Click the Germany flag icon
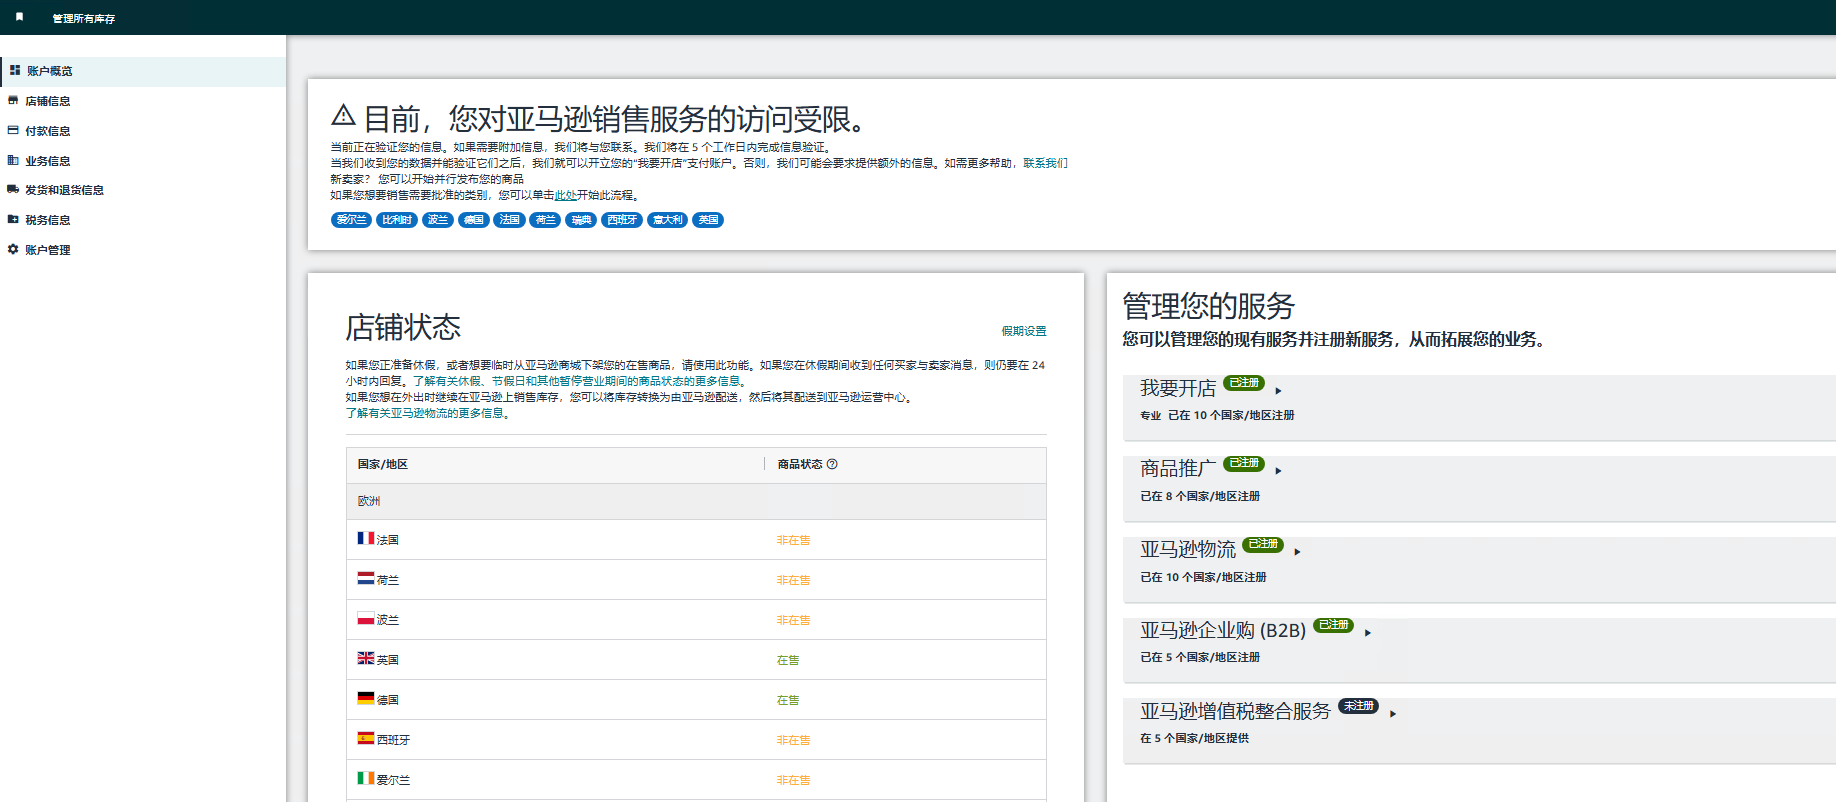Image resolution: width=1836 pixels, height=802 pixels. pos(366,698)
